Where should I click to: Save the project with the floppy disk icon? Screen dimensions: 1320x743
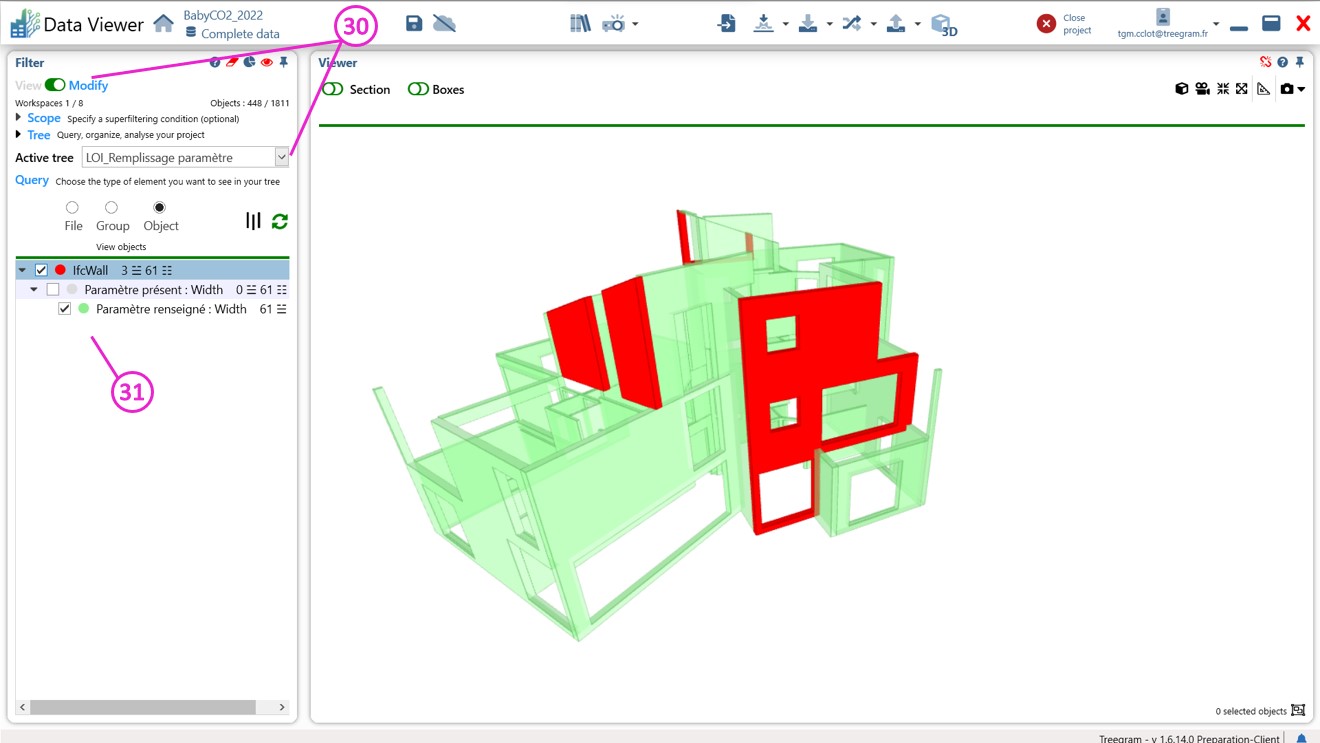[414, 23]
